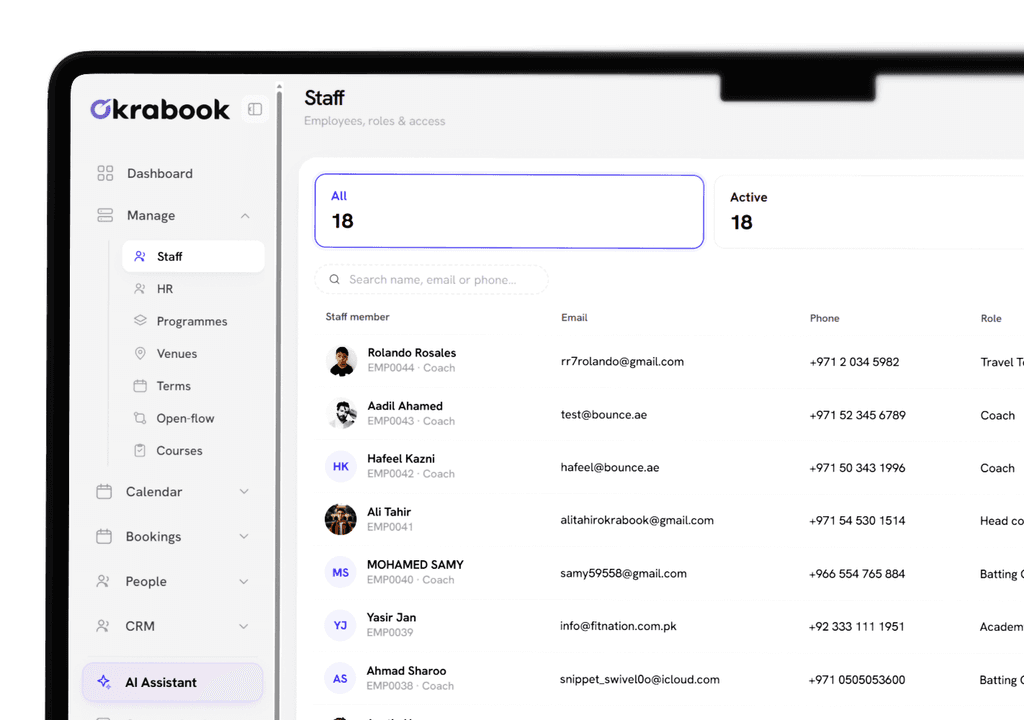Click the Open-flow icon
The width and height of the screenshot is (1024, 720).
pyautogui.click(x=140, y=418)
